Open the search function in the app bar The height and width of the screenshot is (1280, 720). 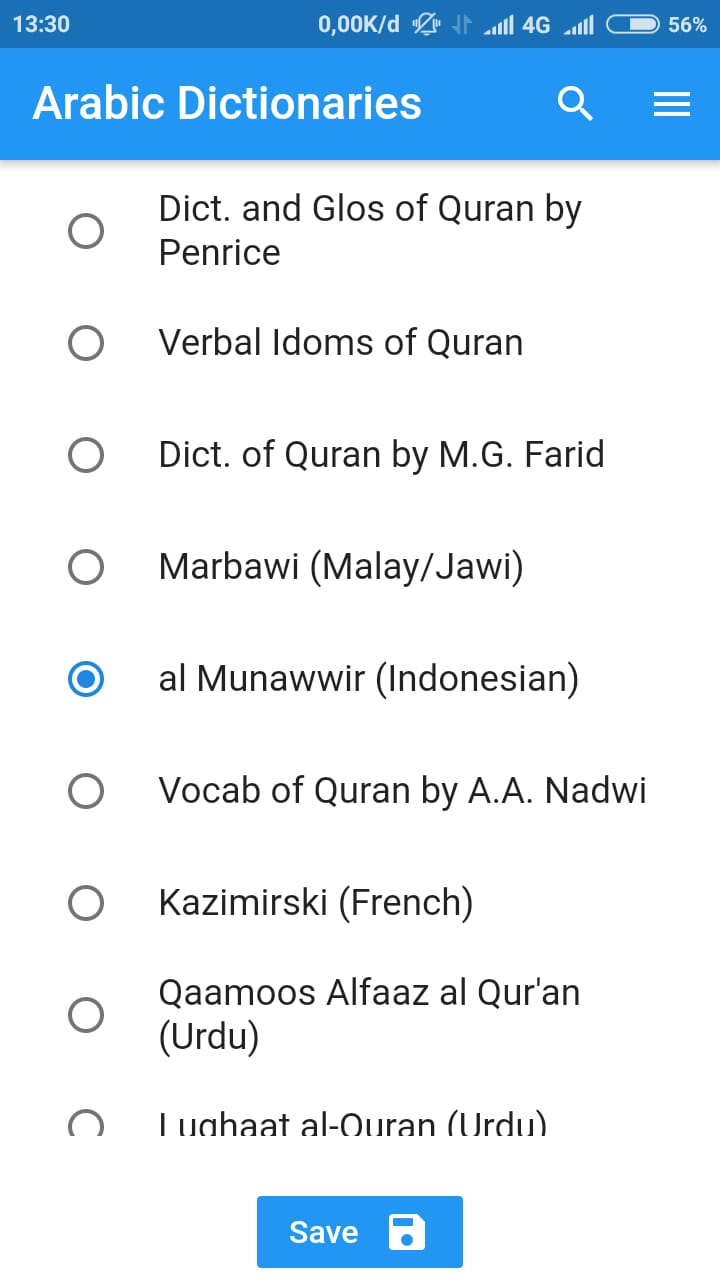(575, 103)
